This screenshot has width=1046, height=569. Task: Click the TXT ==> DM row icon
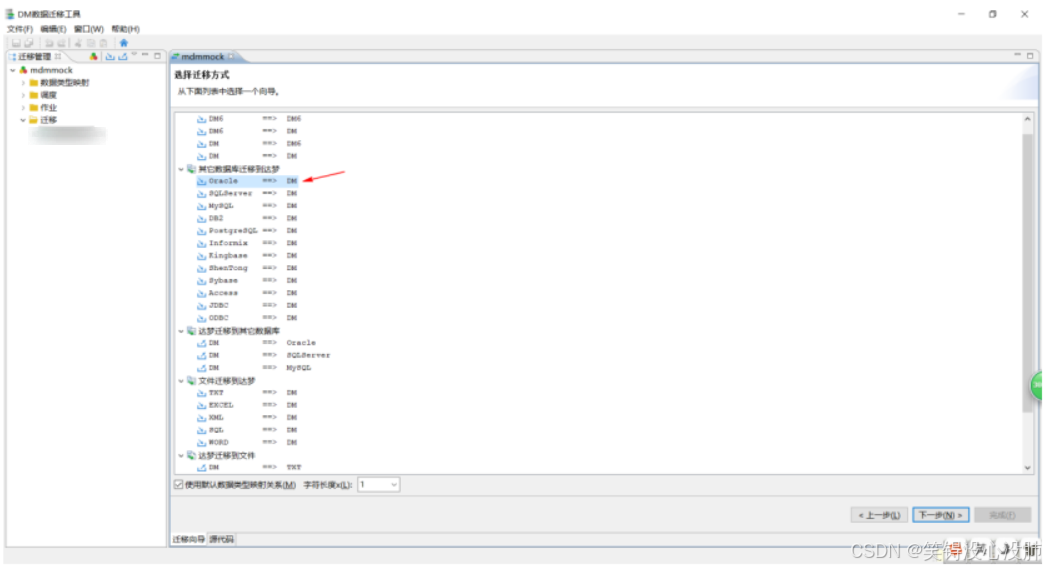(x=201, y=393)
